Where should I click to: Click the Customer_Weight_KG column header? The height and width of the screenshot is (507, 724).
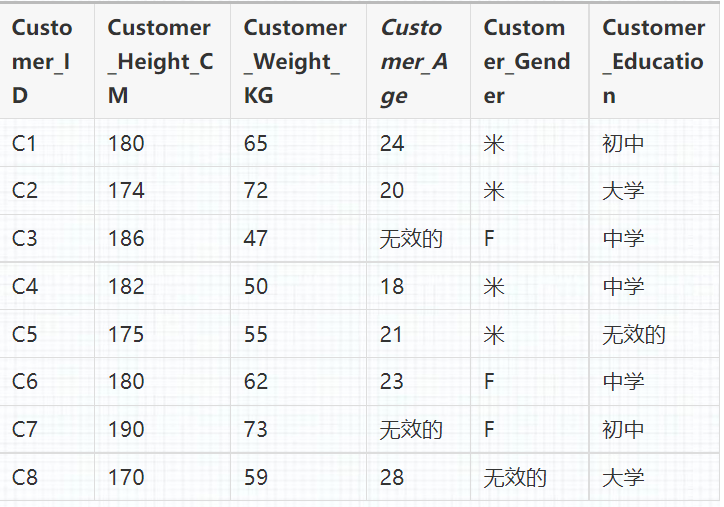[295, 62]
